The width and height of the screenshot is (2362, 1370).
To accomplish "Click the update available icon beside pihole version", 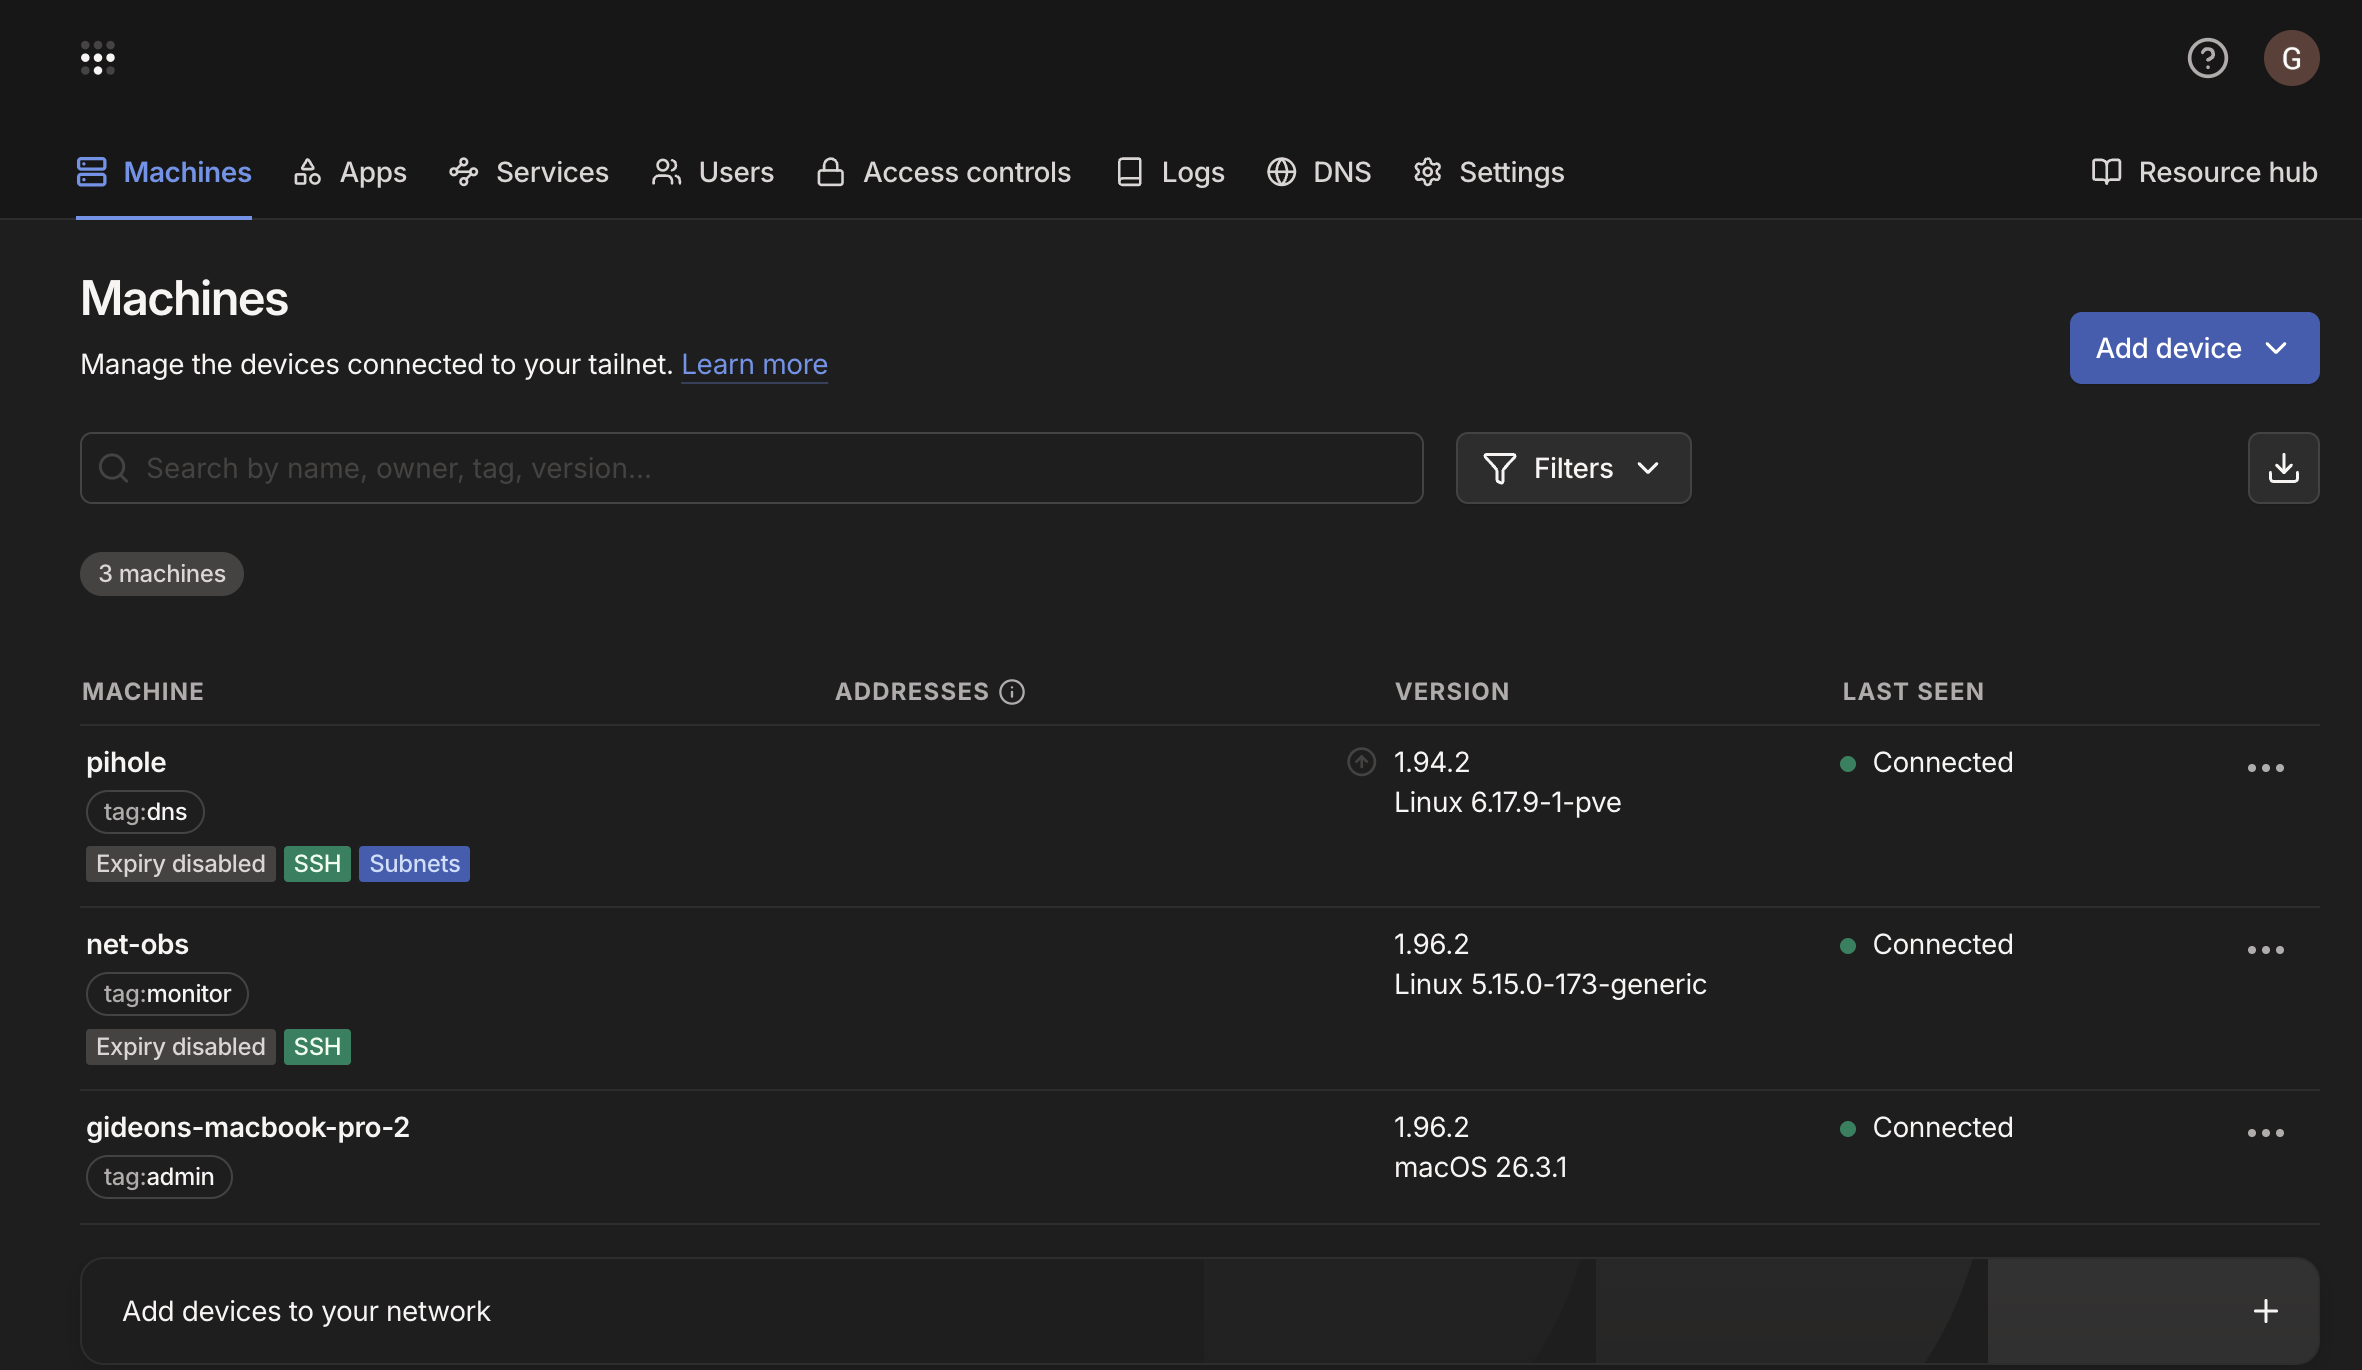I will click(x=1361, y=762).
